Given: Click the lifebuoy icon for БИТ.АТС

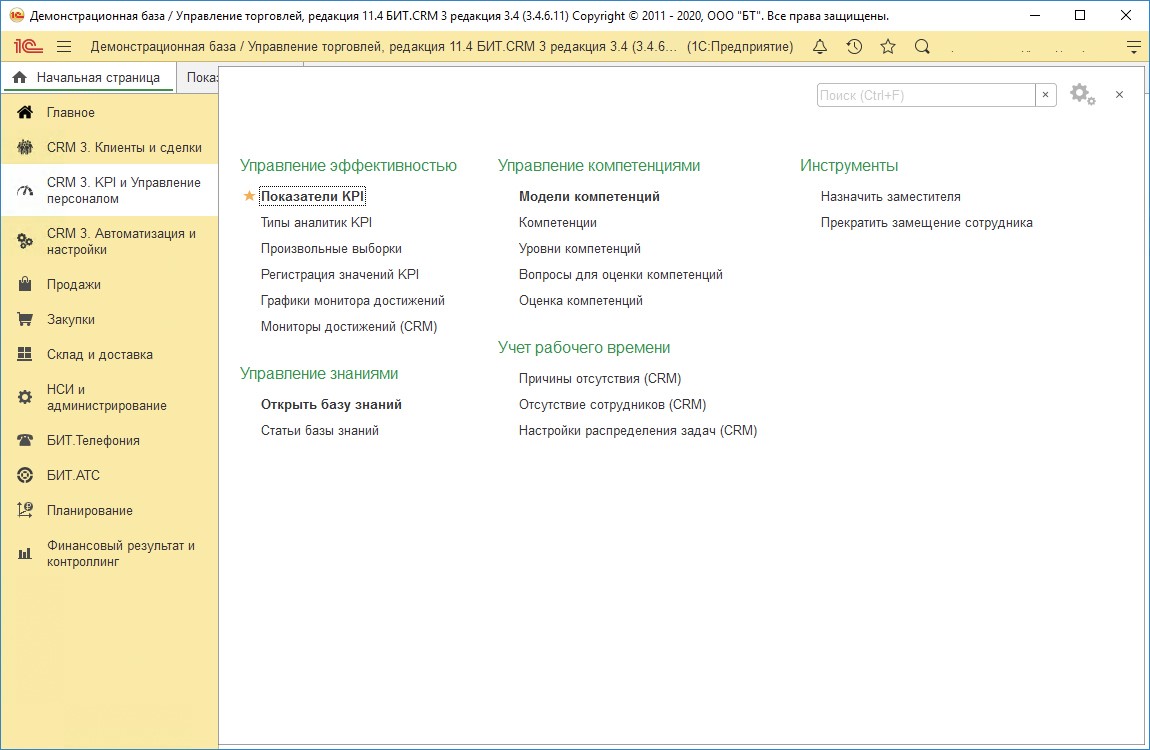Looking at the screenshot, I should (25, 476).
